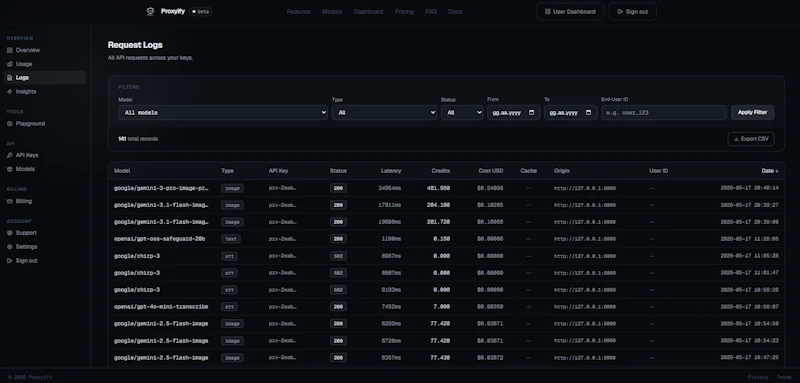Click the 7.000 credits value
This screenshot has width=800, height=383.
[442, 307]
